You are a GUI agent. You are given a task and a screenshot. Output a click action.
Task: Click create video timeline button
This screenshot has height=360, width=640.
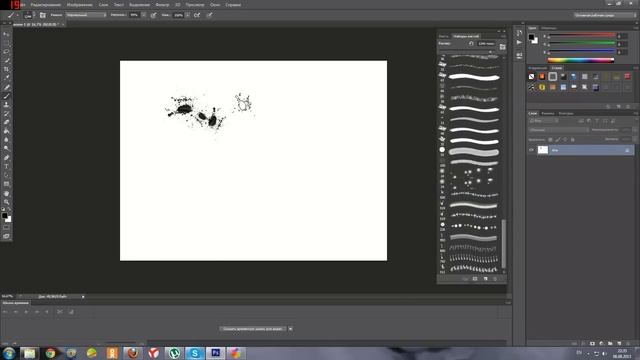click(253, 329)
